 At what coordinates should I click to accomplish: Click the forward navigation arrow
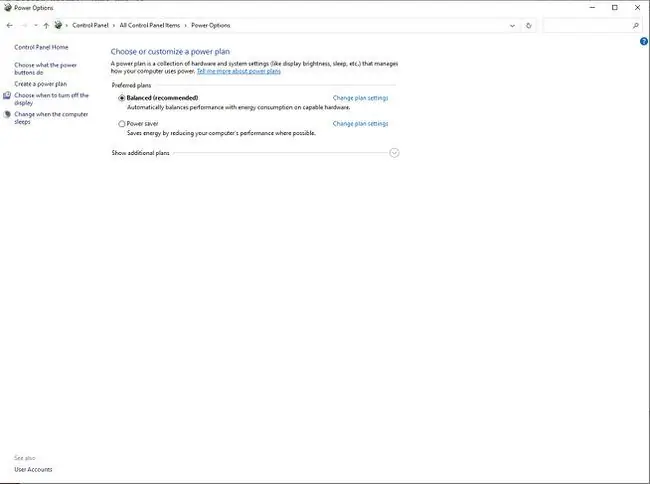pyautogui.click(x=24, y=25)
